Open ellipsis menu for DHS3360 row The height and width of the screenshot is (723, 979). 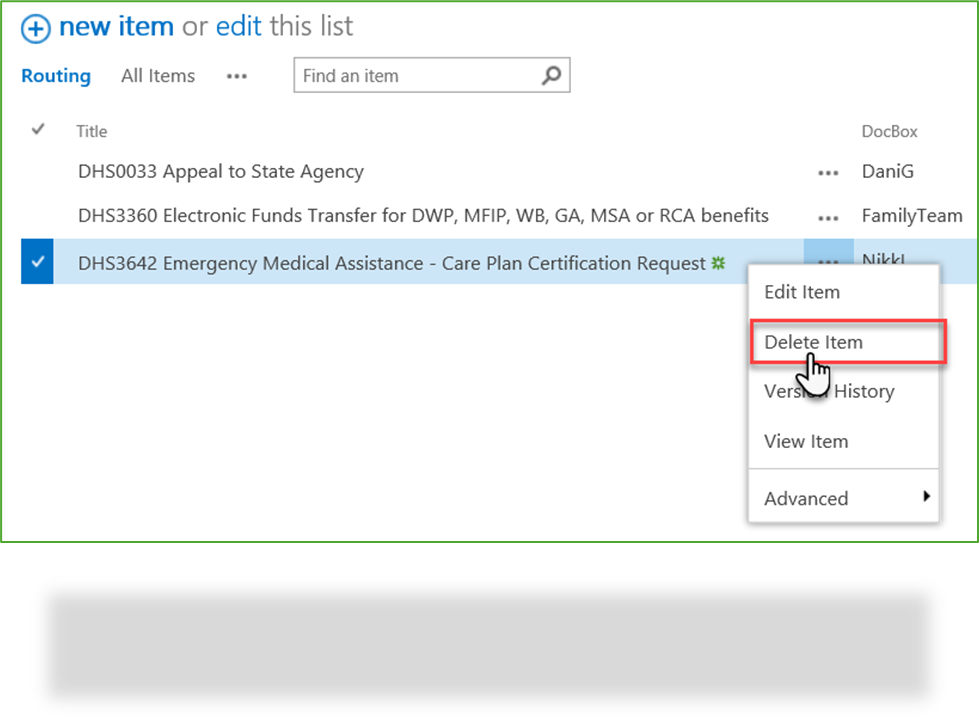(828, 218)
